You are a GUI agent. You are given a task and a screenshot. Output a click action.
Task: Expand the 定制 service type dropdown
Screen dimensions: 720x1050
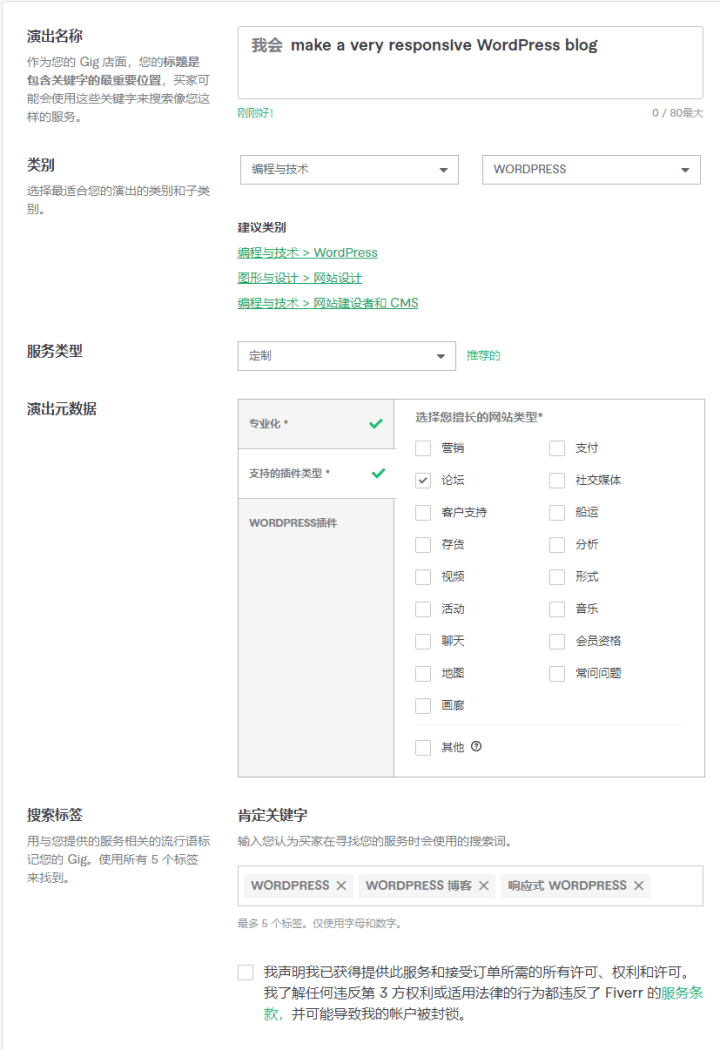pyautogui.click(x=346, y=356)
